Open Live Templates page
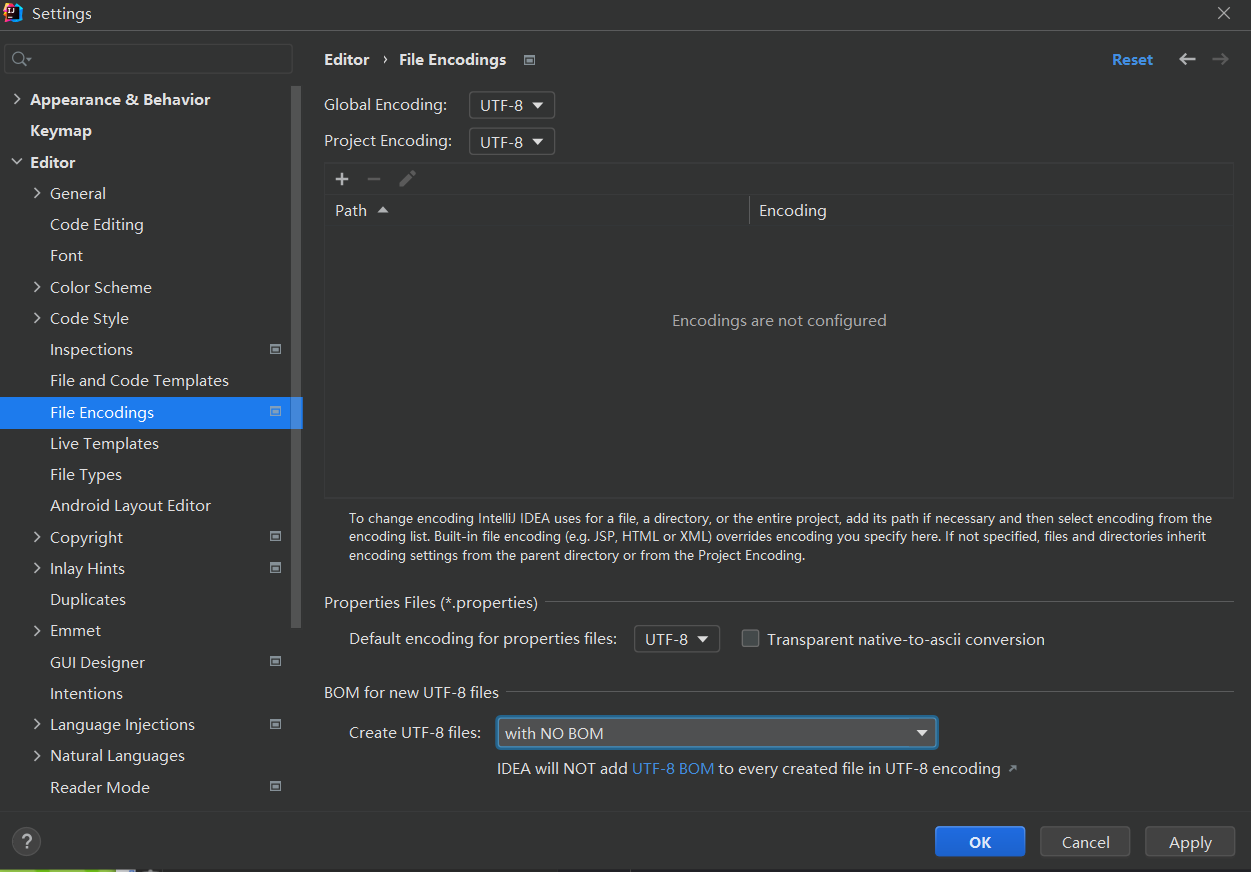This screenshot has width=1251, height=872. (x=104, y=443)
